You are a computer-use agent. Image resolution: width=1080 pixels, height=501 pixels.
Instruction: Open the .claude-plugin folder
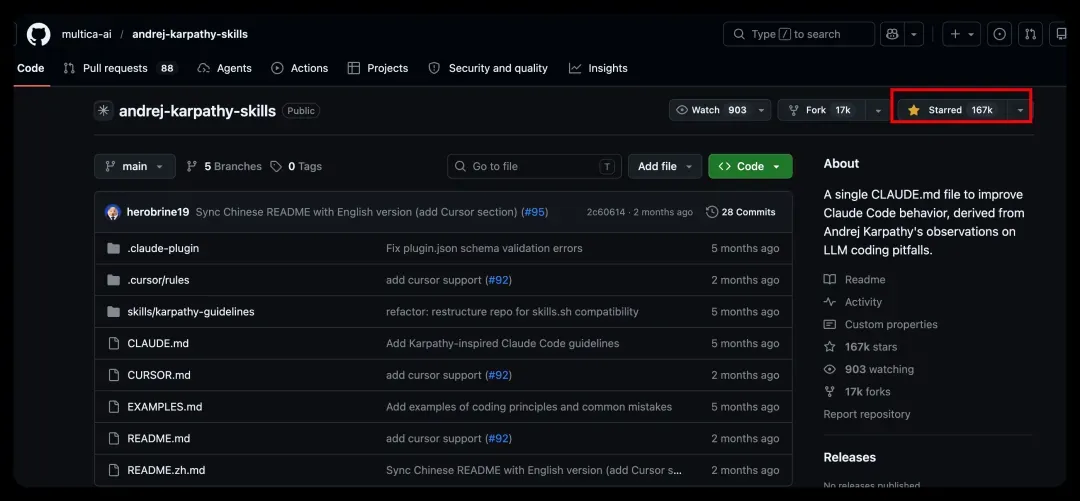tap(163, 248)
